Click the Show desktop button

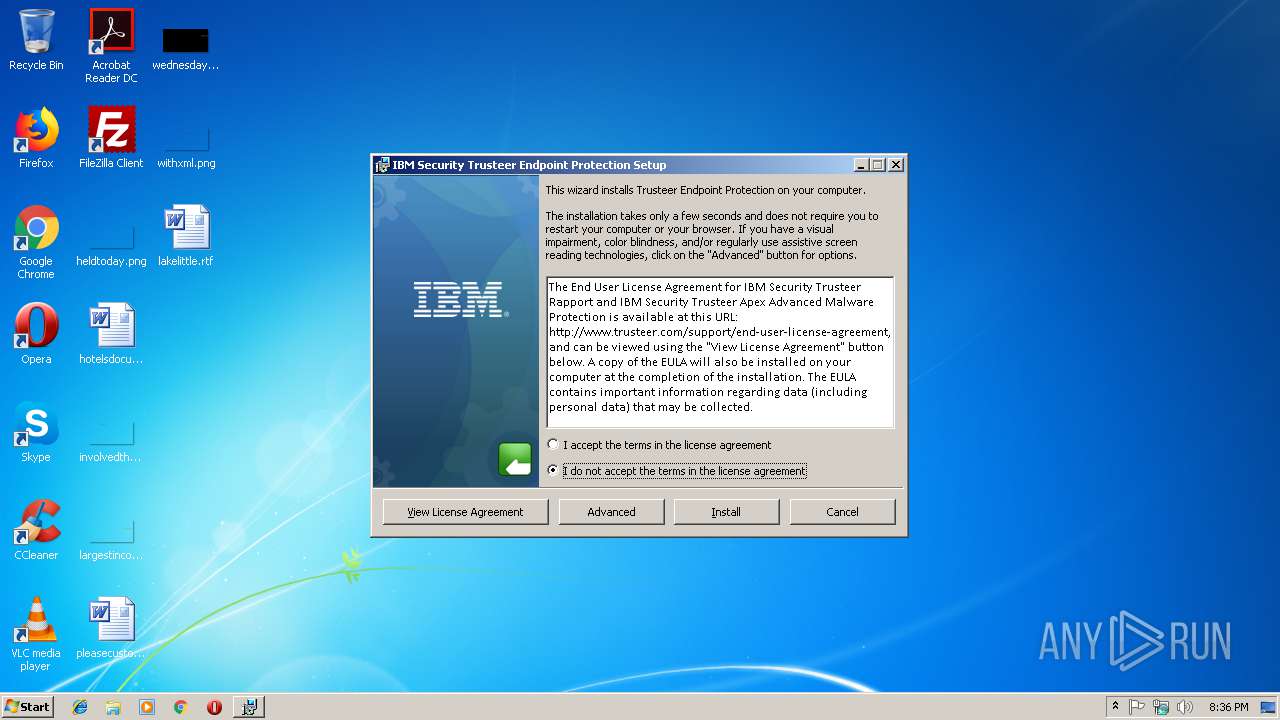(x=1269, y=707)
